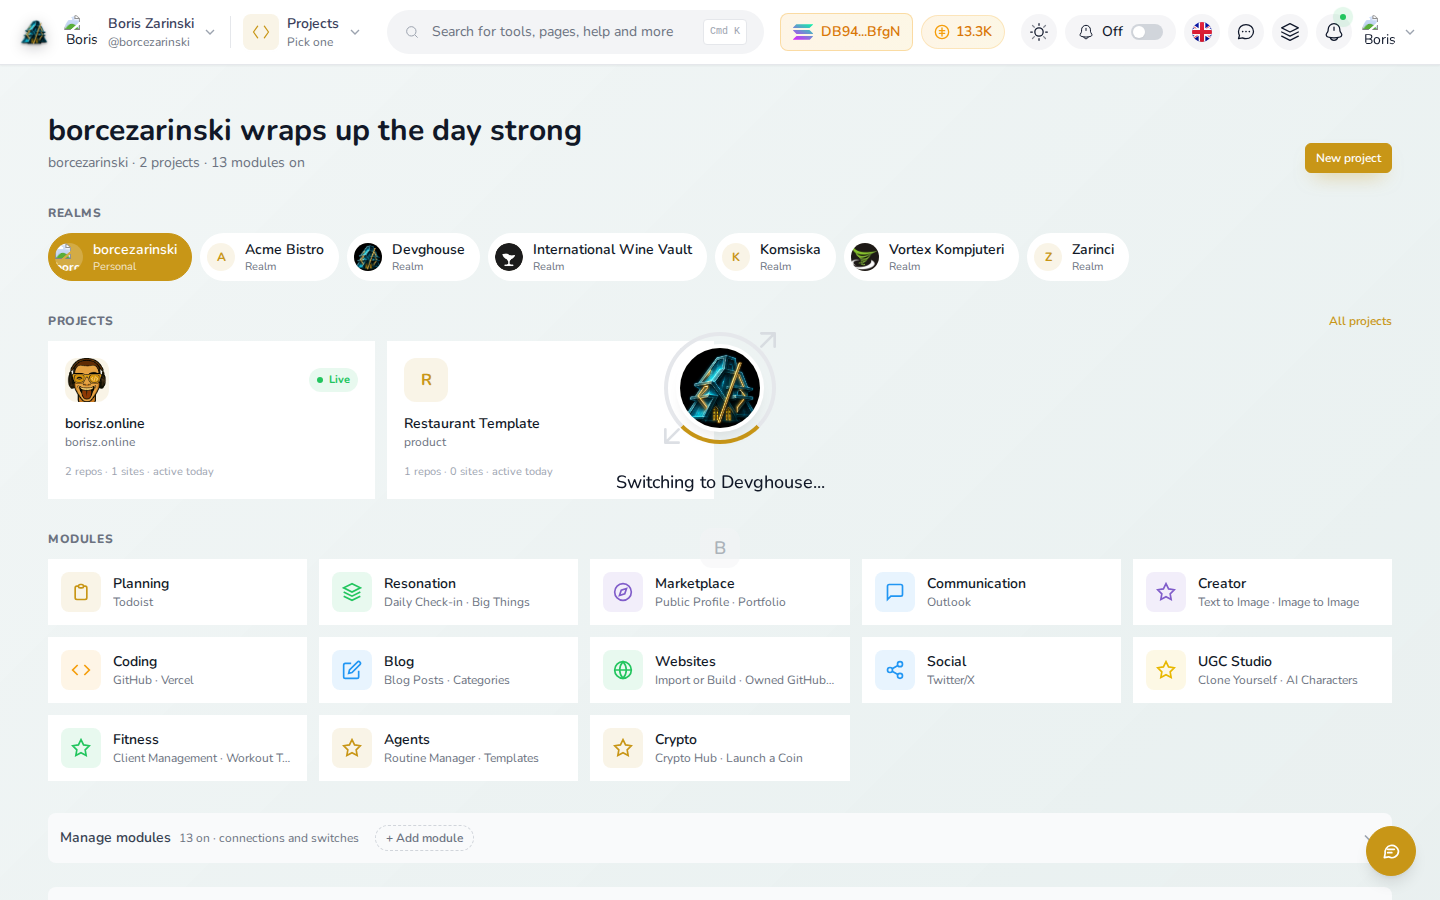Click Twitter/X under Social
1440x900 pixels.
(x=951, y=680)
